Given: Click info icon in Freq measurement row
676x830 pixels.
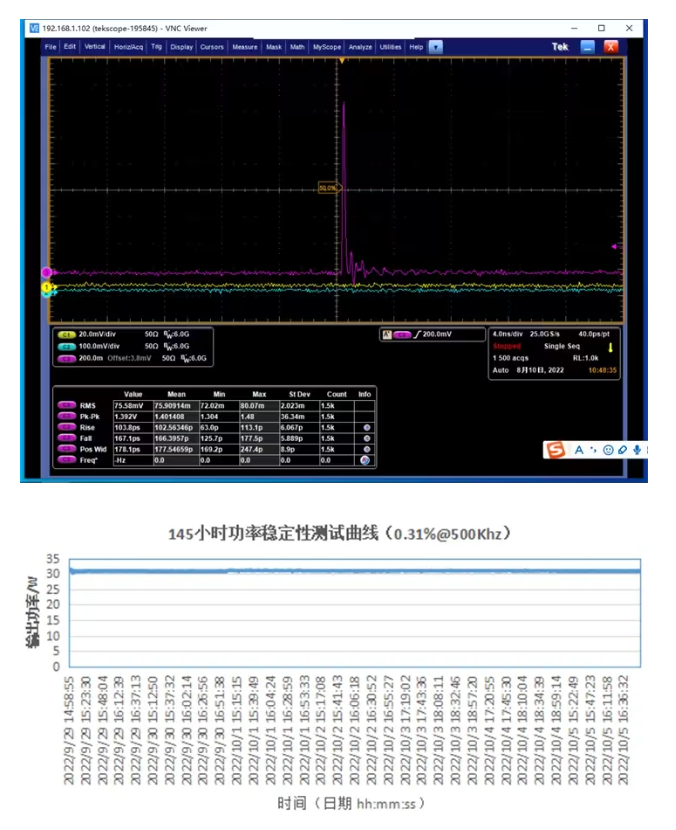Looking at the screenshot, I should [366, 460].
